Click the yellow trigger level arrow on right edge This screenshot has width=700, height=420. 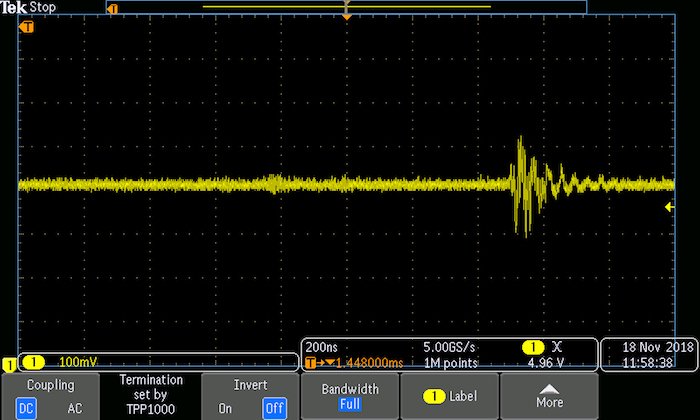point(669,207)
